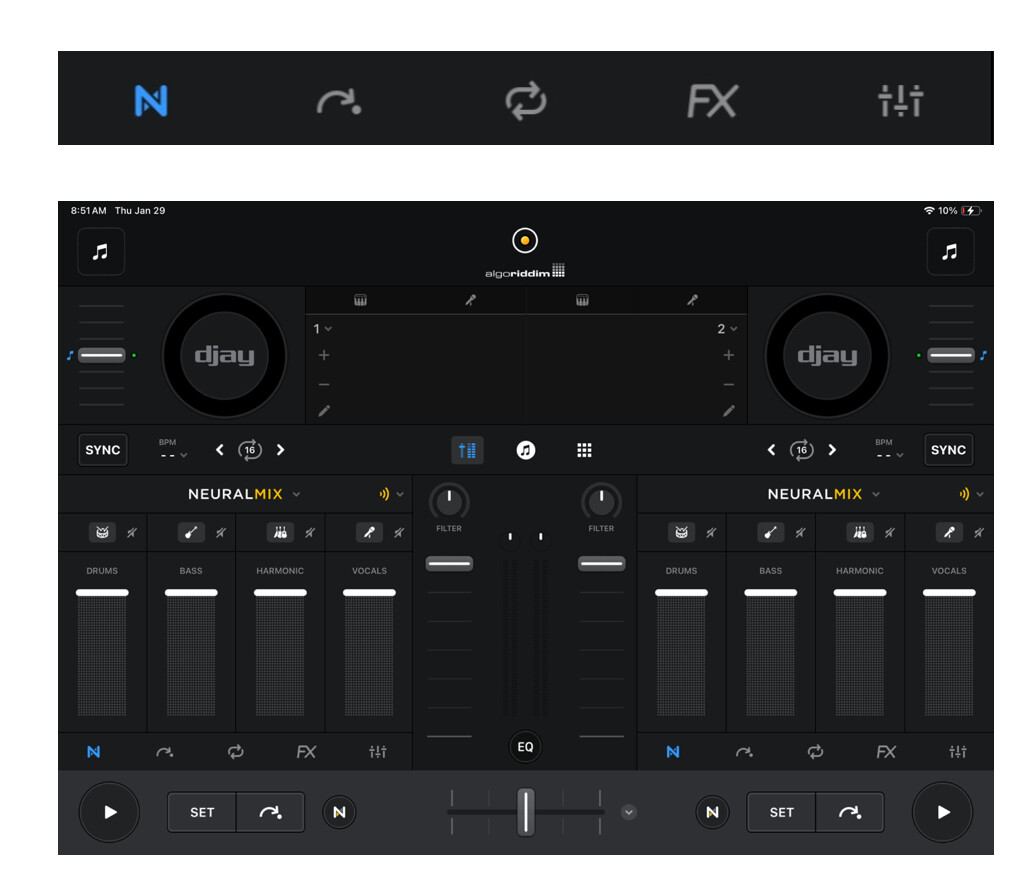Expand the left deck NEURALMIX dropdown
This screenshot has width=1032, height=877.
point(297,494)
